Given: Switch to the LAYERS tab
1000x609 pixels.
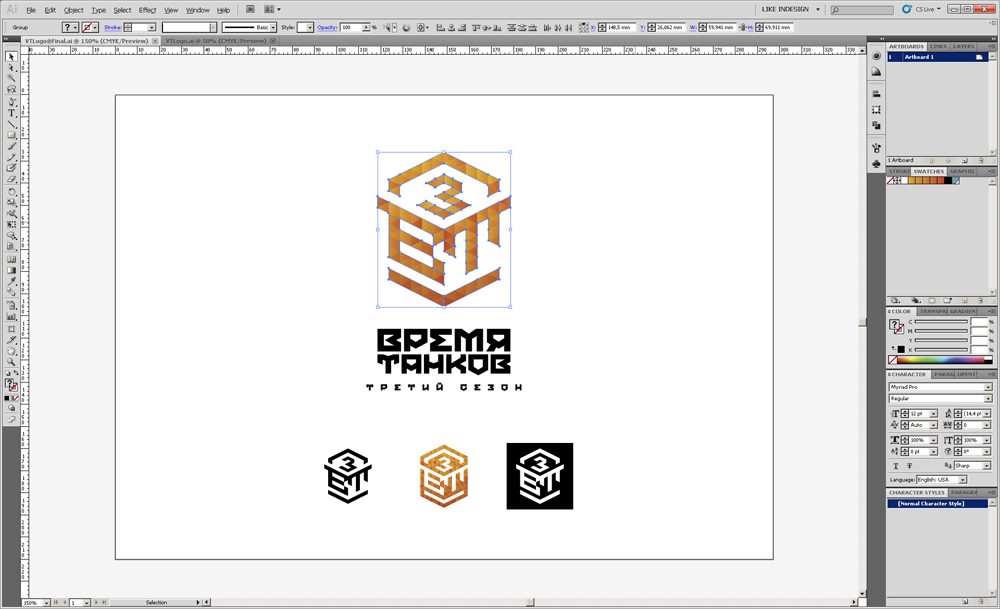Looking at the screenshot, I should (963, 47).
